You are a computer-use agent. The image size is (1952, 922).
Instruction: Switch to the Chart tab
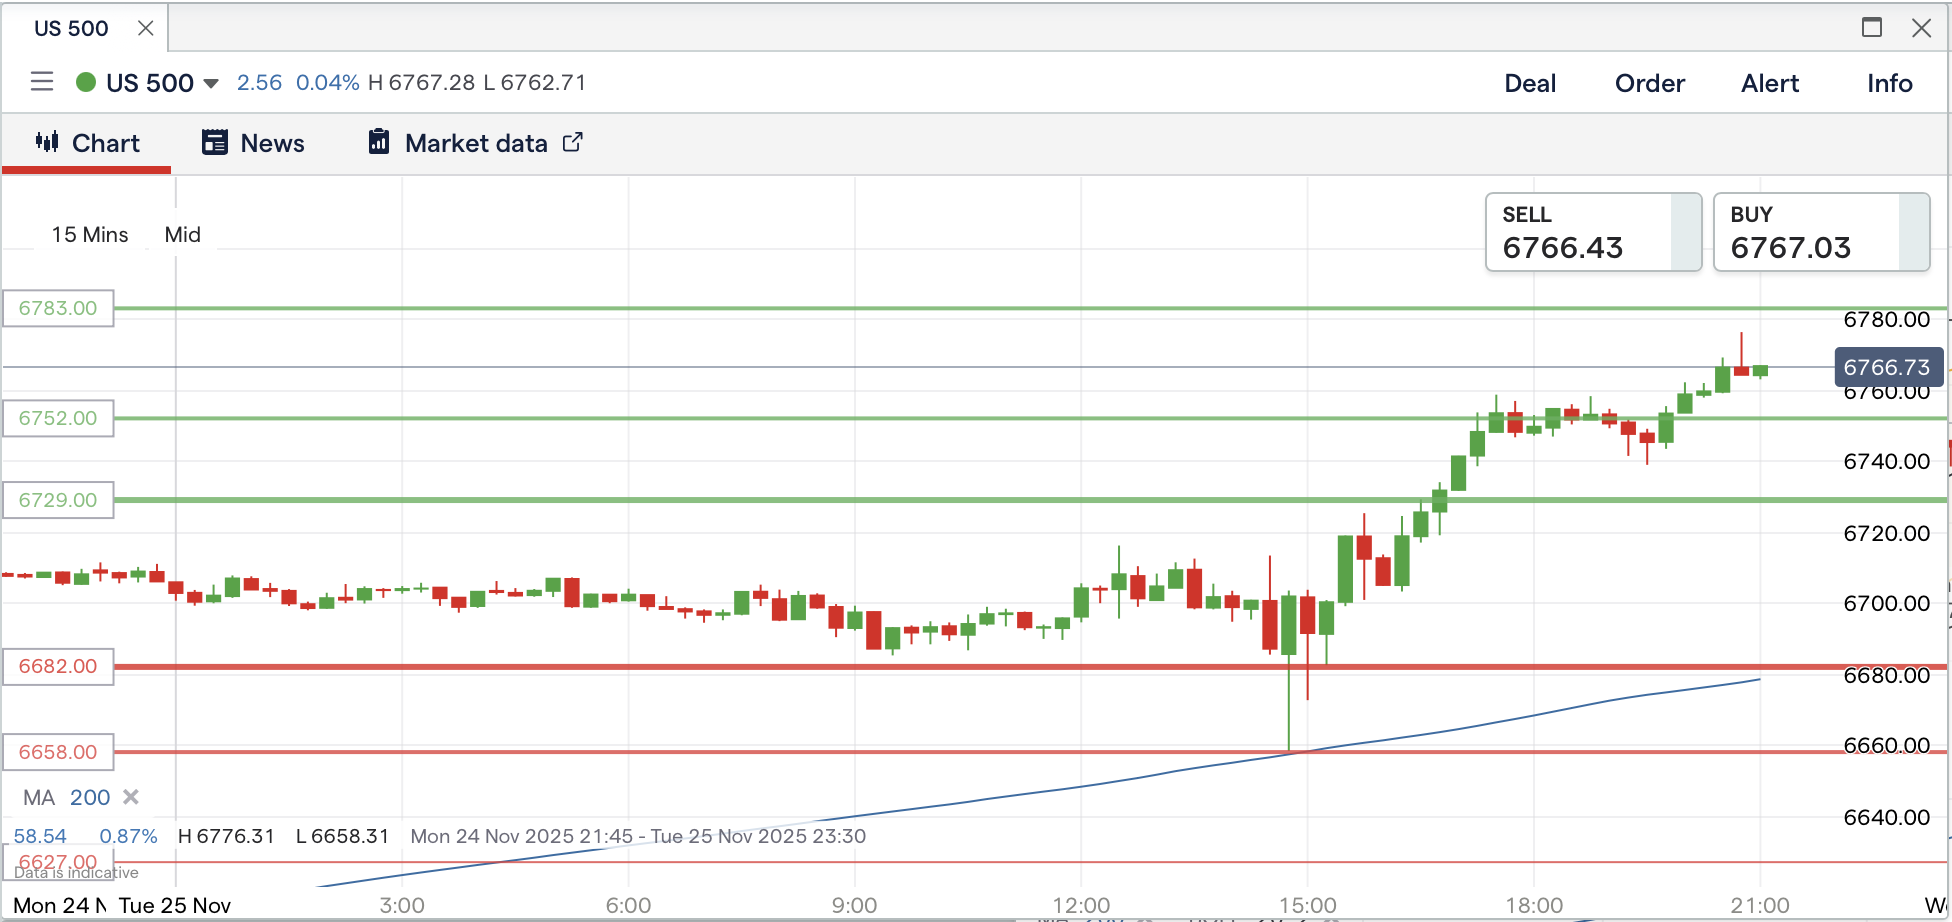[x=88, y=143]
